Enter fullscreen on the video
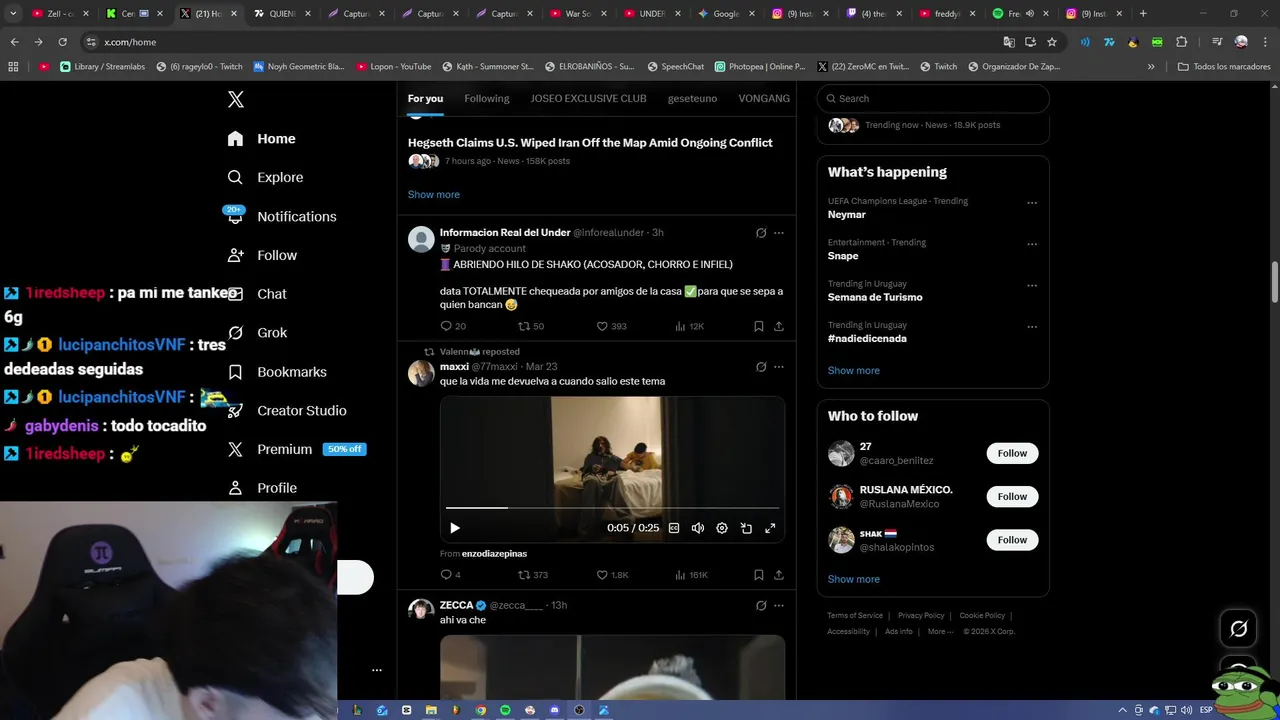This screenshot has height=720, width=1280. coord(770,528)
